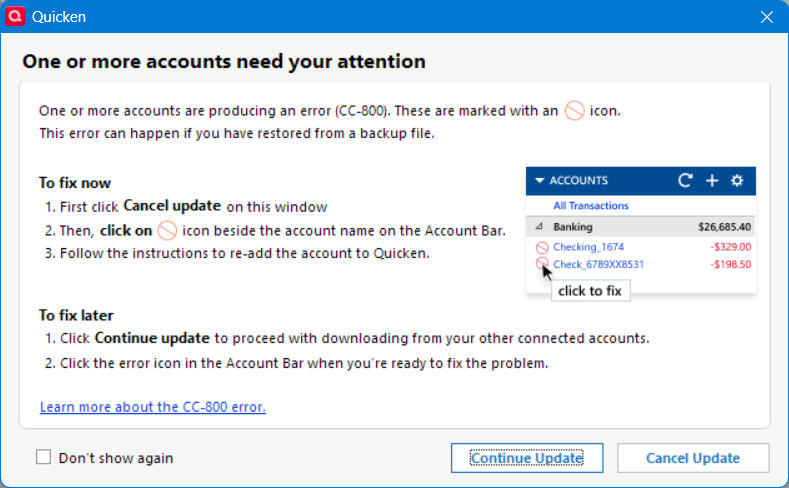The height and width of the screenshot is (488, 789).
Task: Select the Checking_1674 account
Action: coord(589,247)
